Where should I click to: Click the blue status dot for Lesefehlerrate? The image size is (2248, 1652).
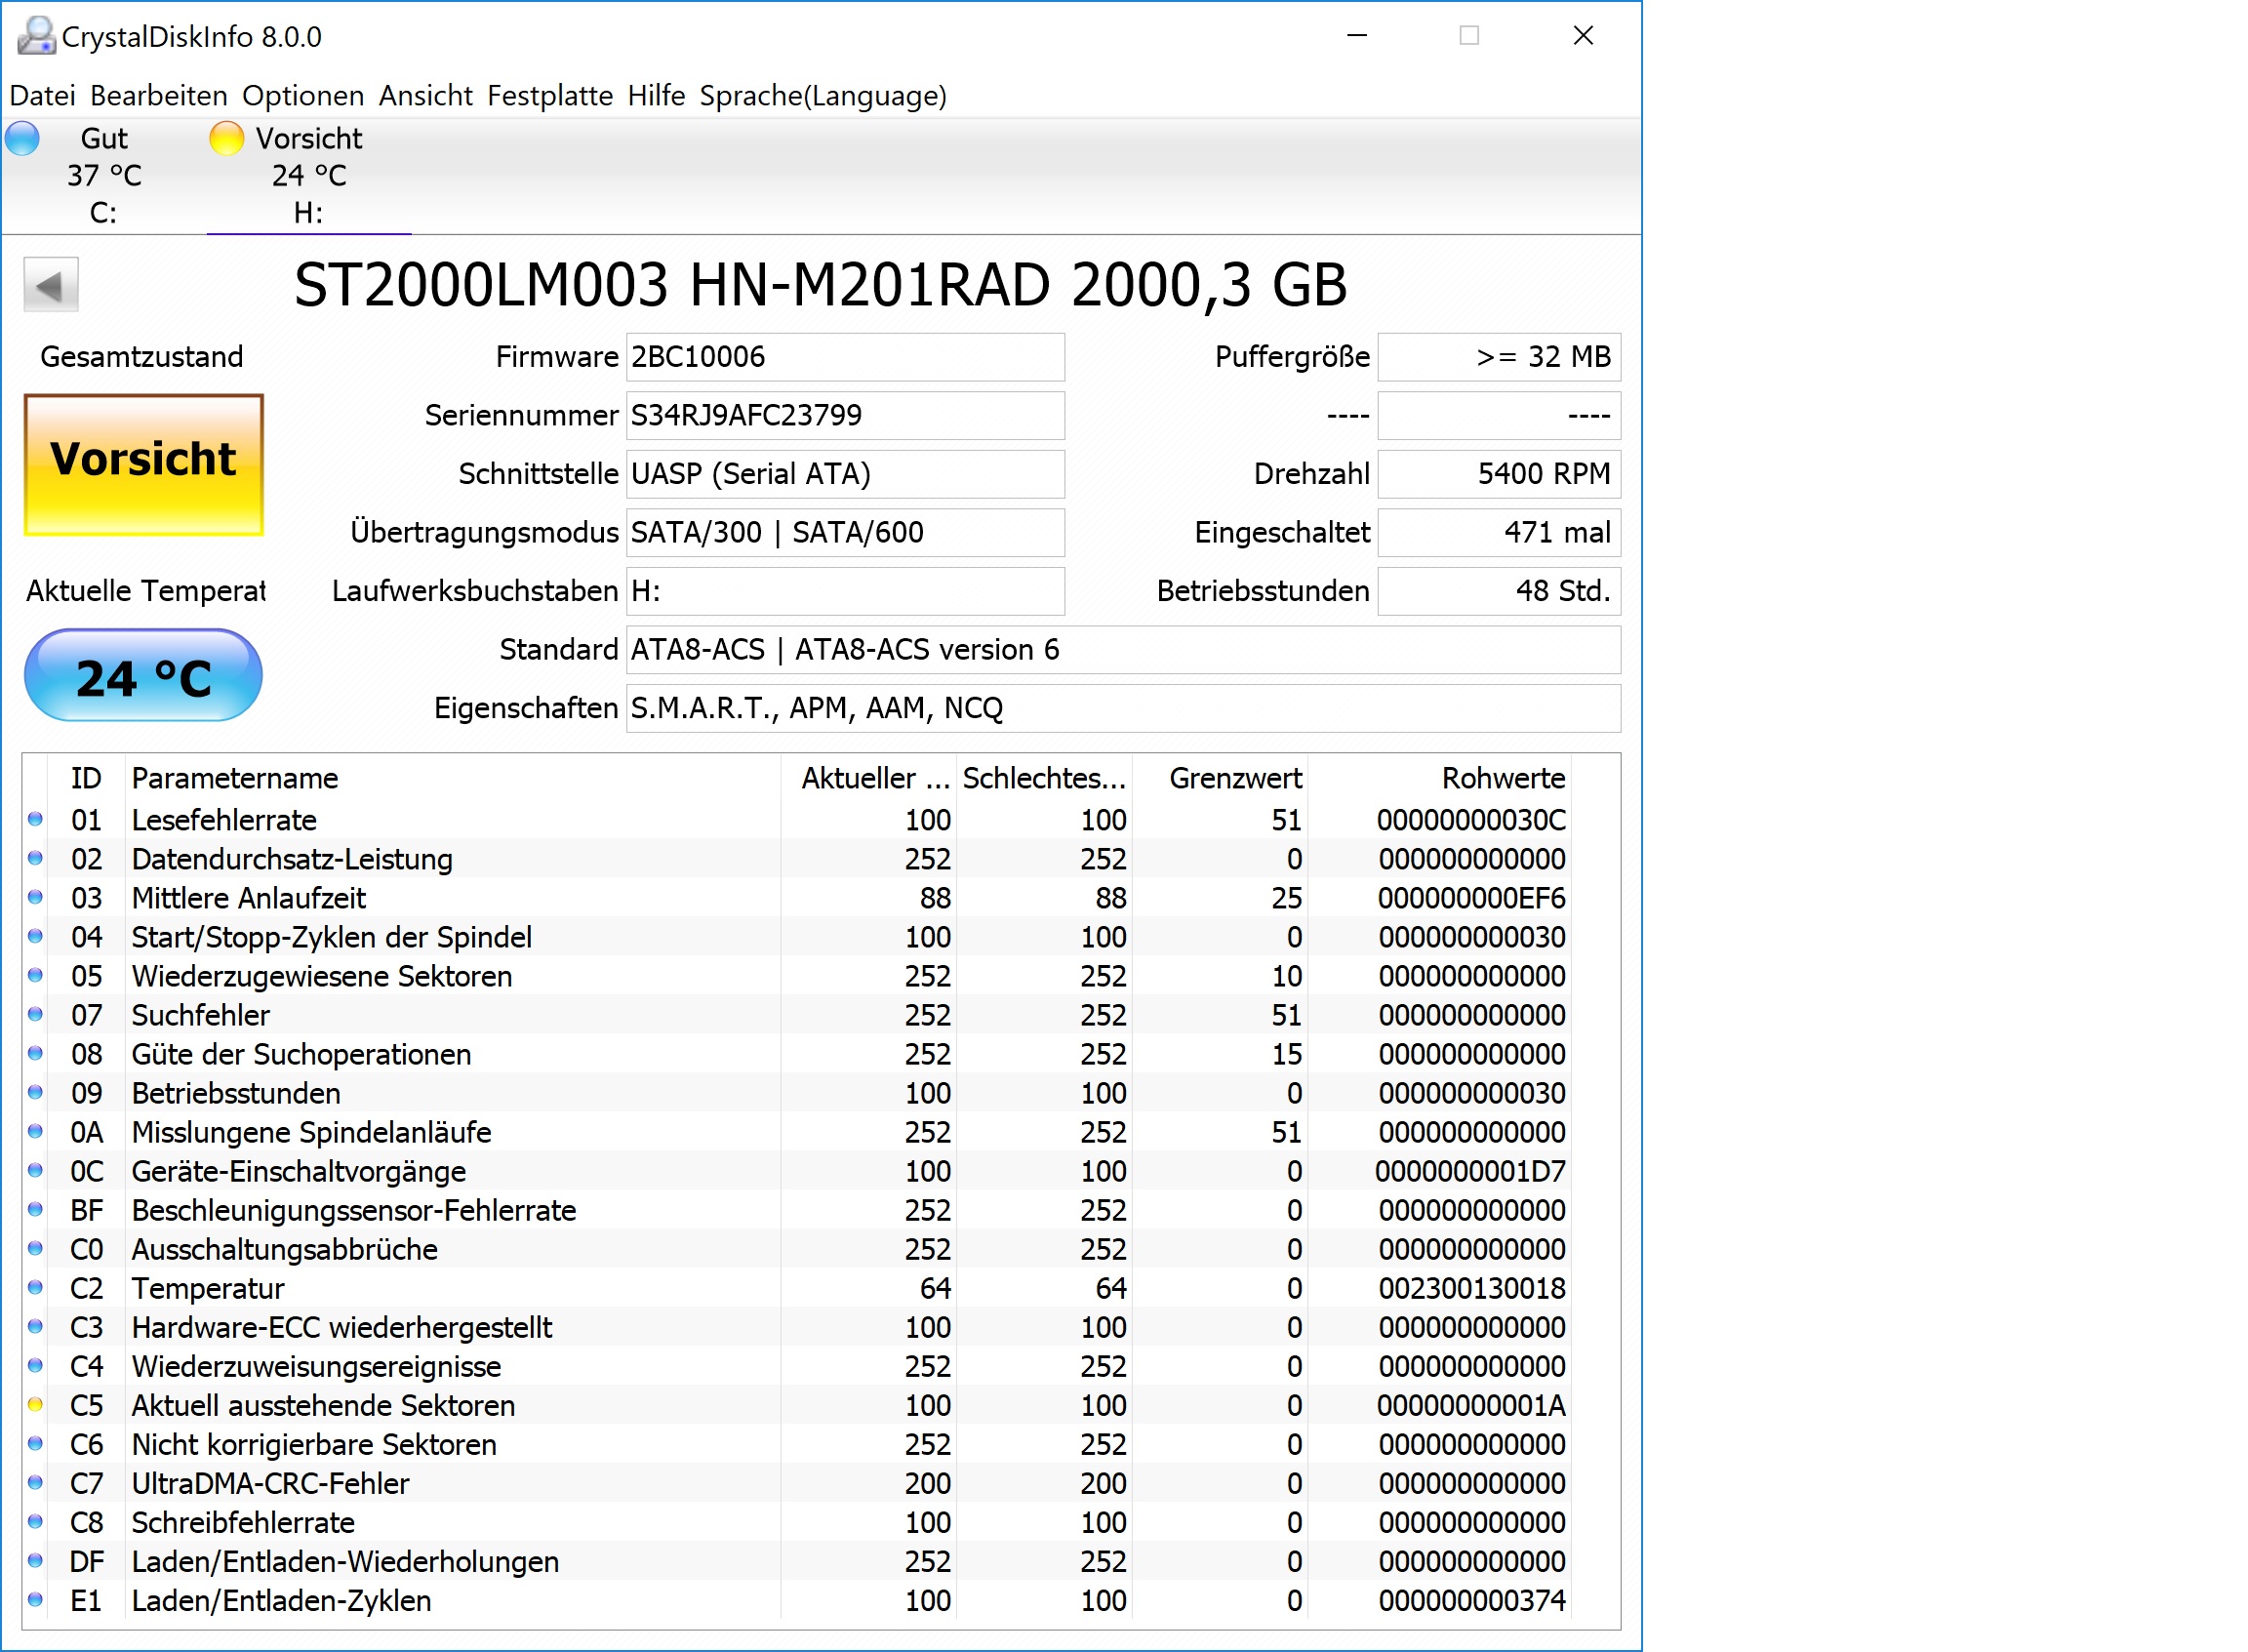[35, 819]
